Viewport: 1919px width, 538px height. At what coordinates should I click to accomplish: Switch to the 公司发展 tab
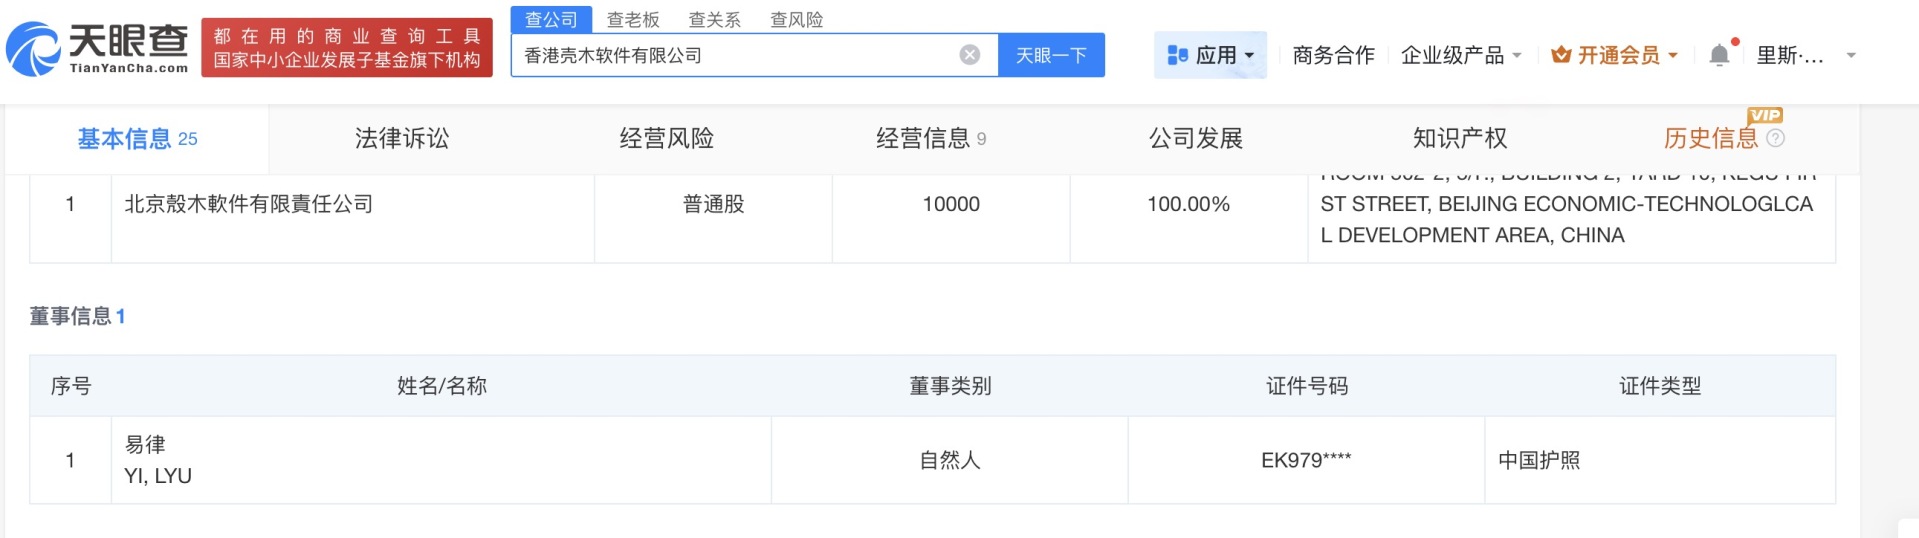tap(1196, 139)
